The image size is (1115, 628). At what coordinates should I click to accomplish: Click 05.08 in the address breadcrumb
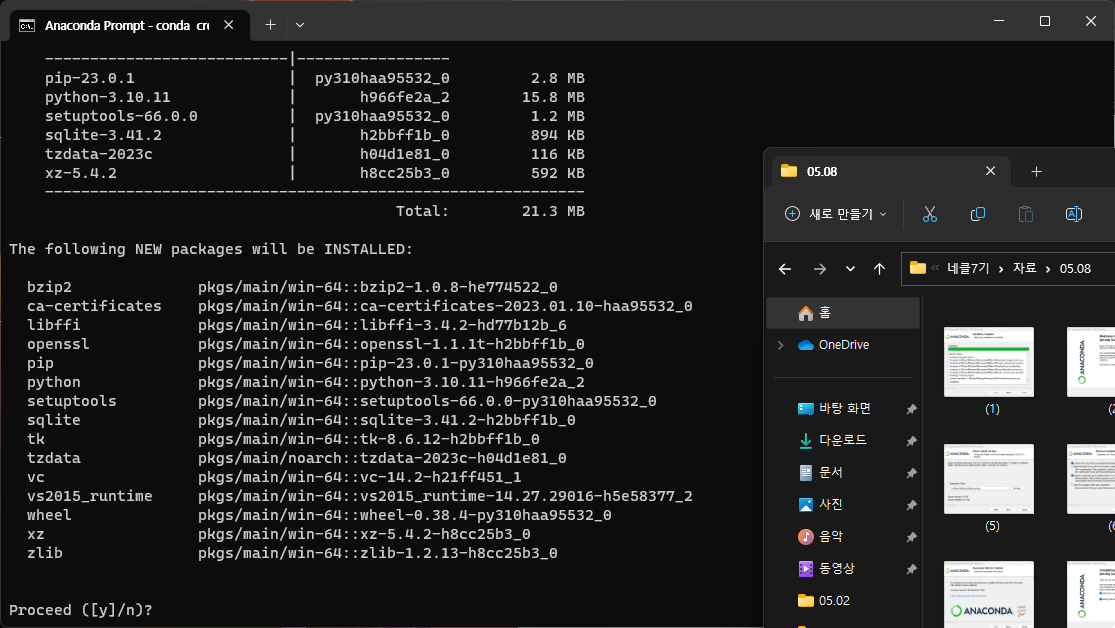(x=1075, y=269)
